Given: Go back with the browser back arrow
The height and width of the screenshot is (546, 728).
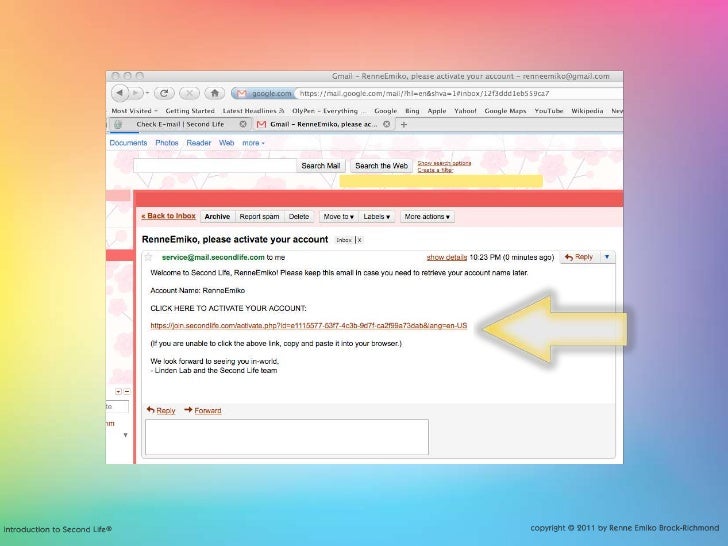Looking at the screenshot, I should pyautogui.click(x=120, y=93).
